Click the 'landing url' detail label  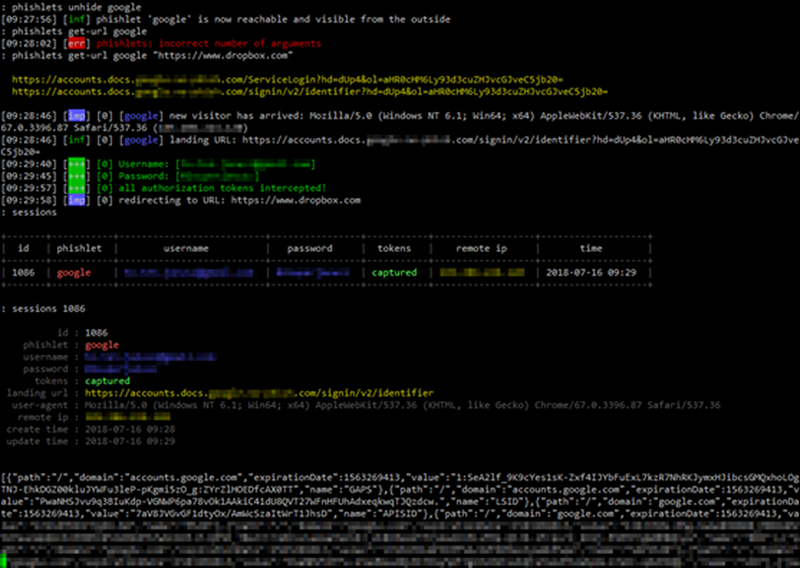[x=37, y=393]
